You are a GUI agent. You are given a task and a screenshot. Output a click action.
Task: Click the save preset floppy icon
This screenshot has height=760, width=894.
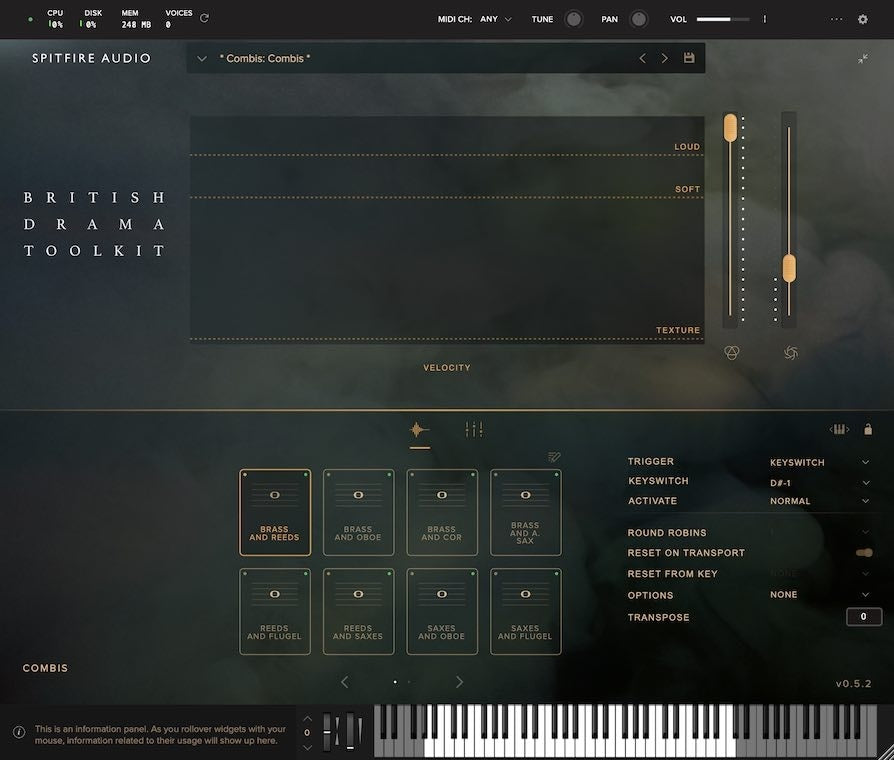tap(689, 58)
